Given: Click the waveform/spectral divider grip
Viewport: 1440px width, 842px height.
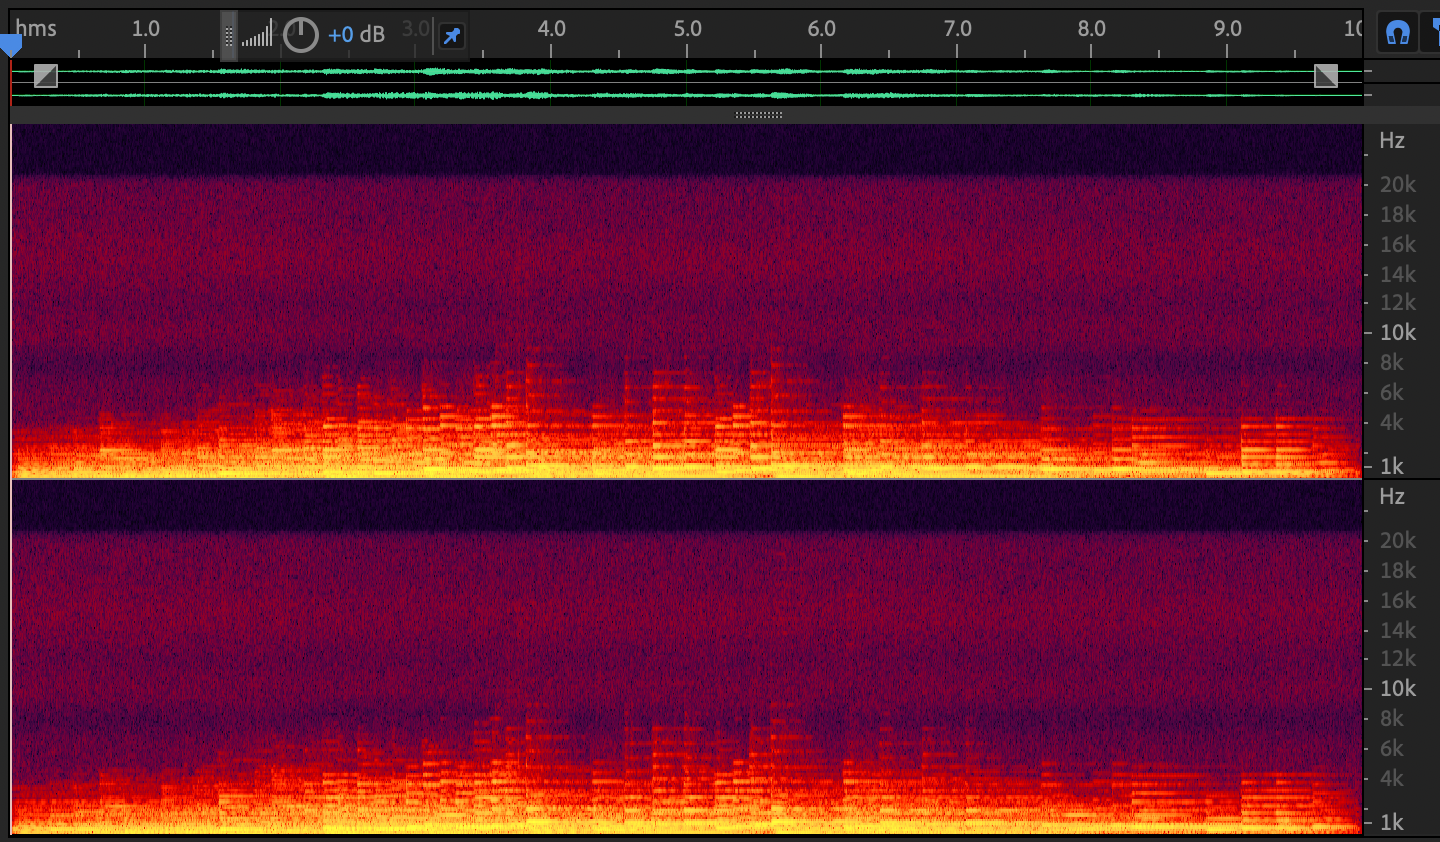Looking at the screenshot, I should click(759, 115).
